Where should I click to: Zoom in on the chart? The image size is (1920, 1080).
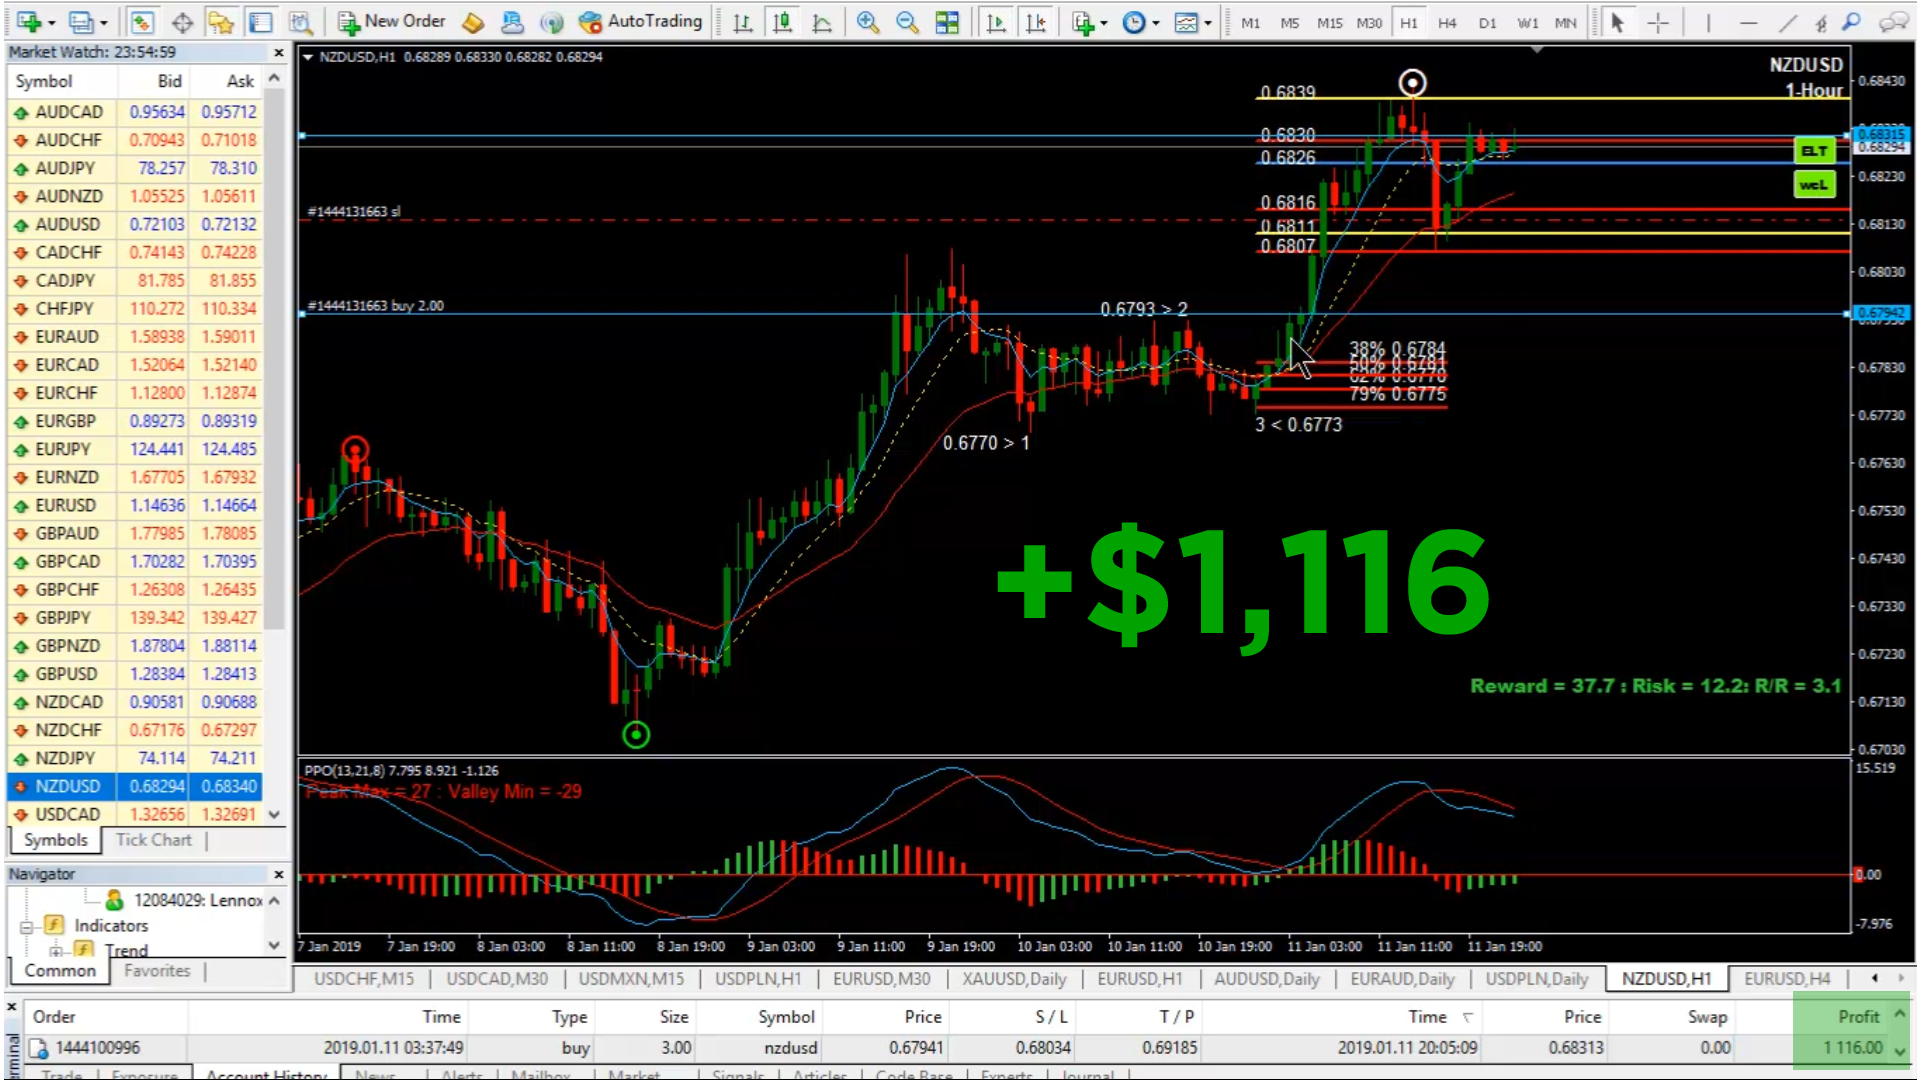click(868, 21)
